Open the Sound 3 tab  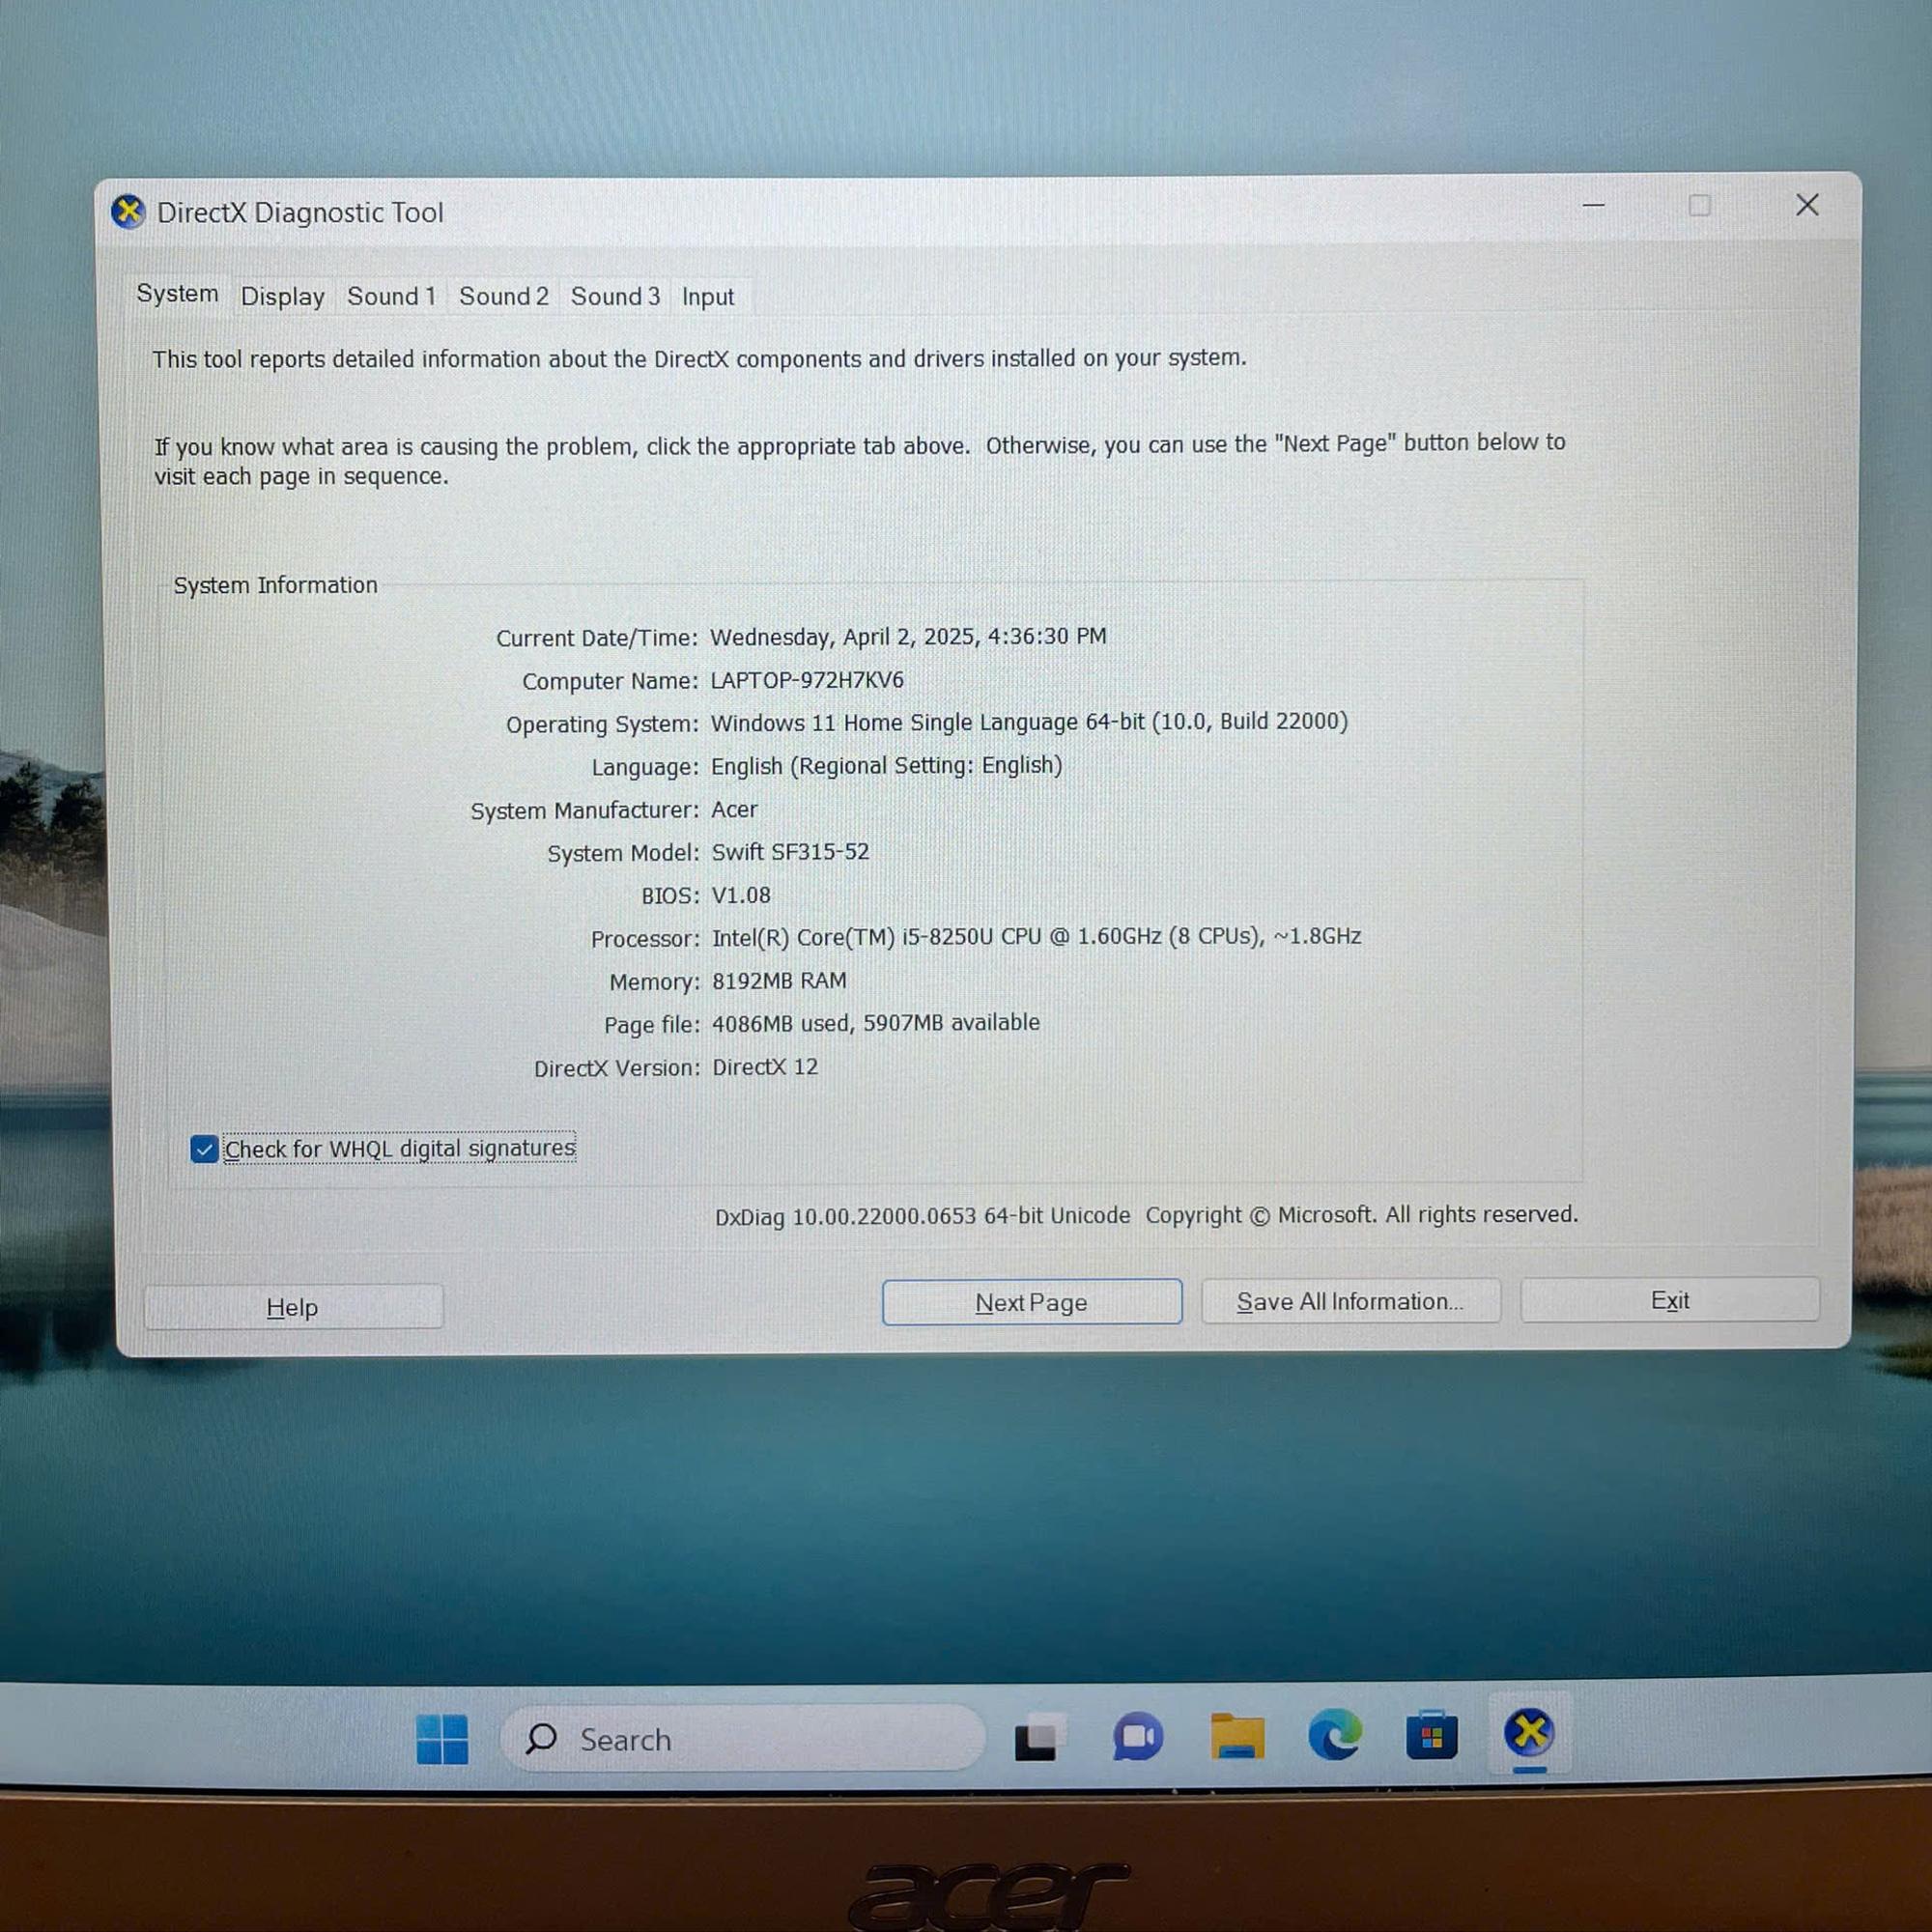pos(615,296)
